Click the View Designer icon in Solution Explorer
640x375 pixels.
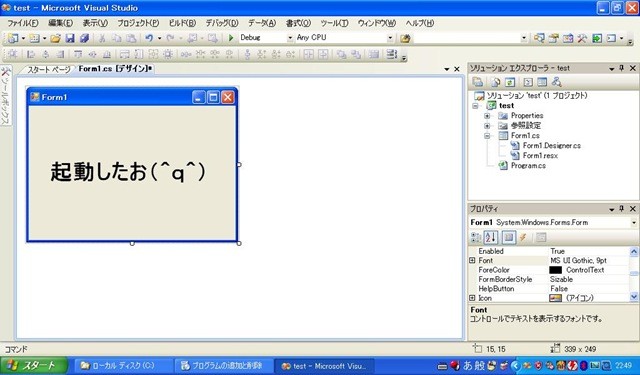coord(542,82)
